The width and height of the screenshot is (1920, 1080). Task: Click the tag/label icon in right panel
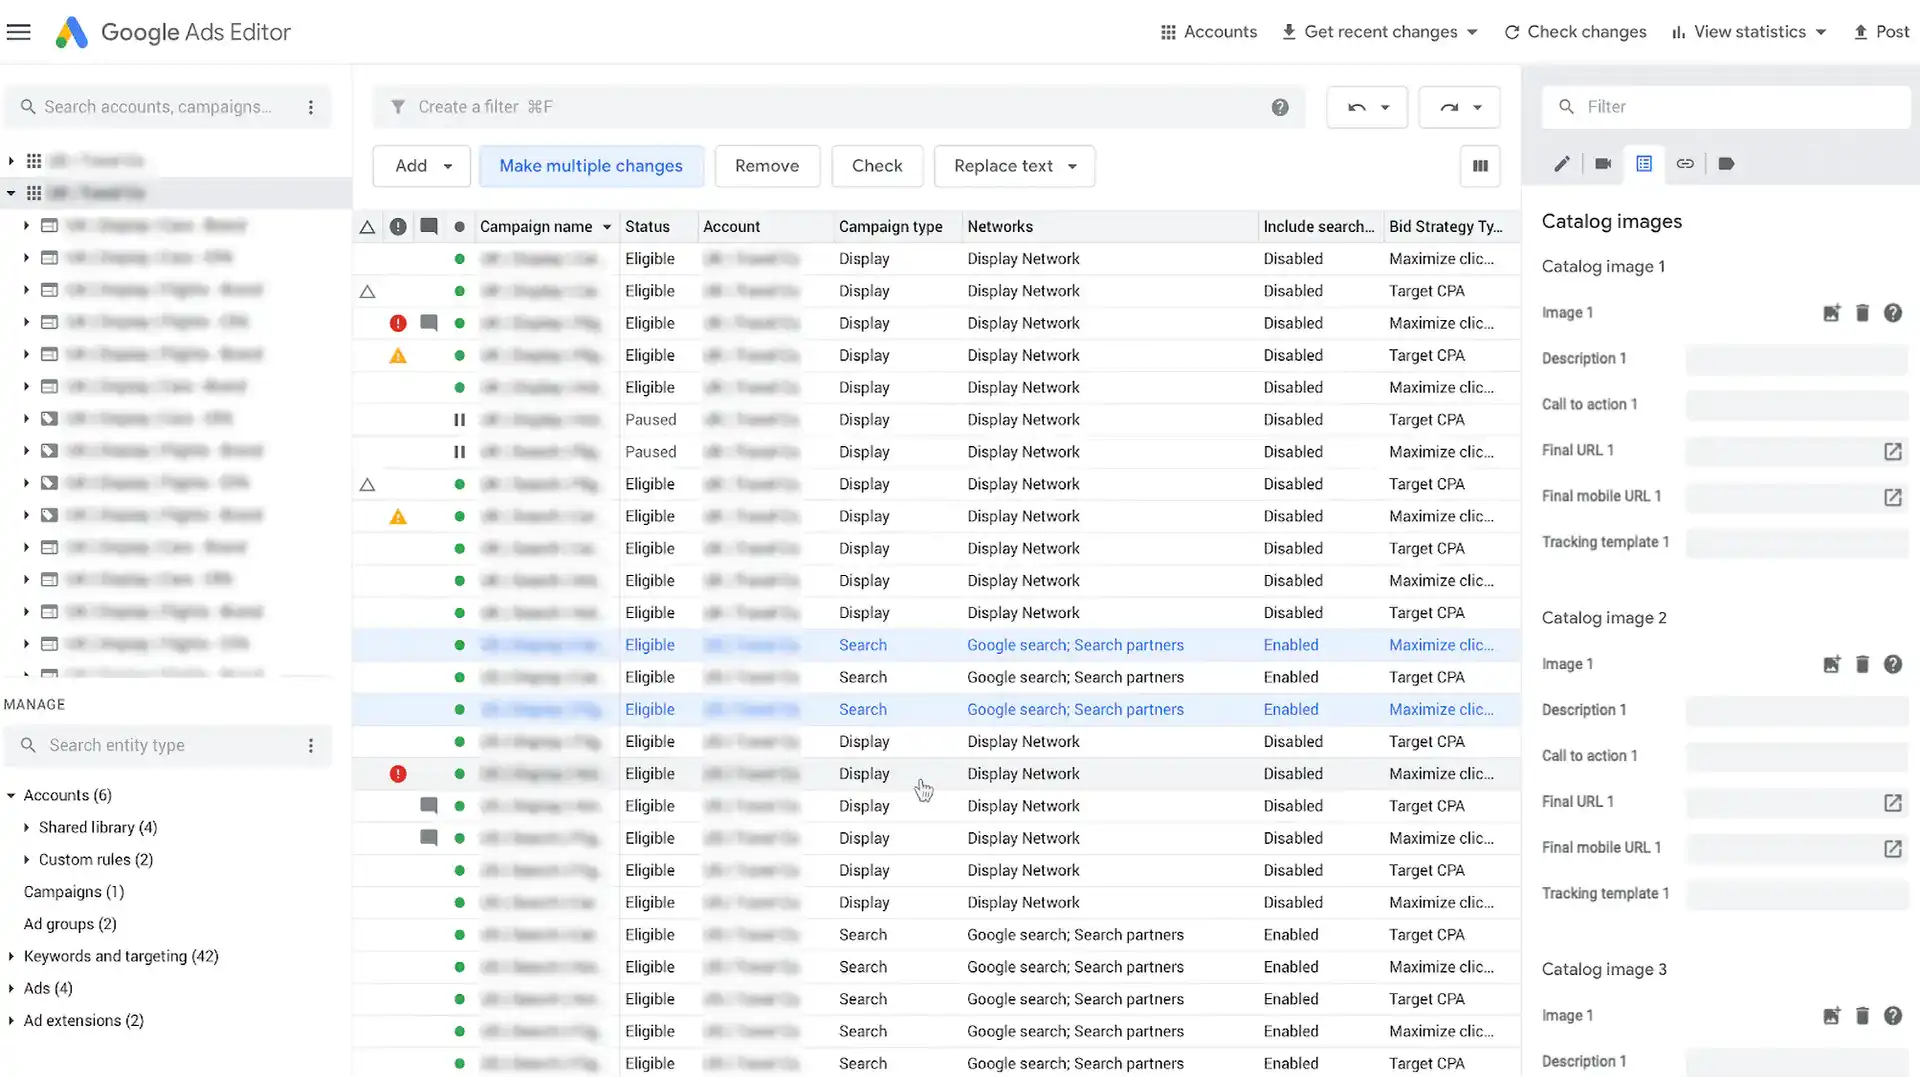[x=1727, y=164]
